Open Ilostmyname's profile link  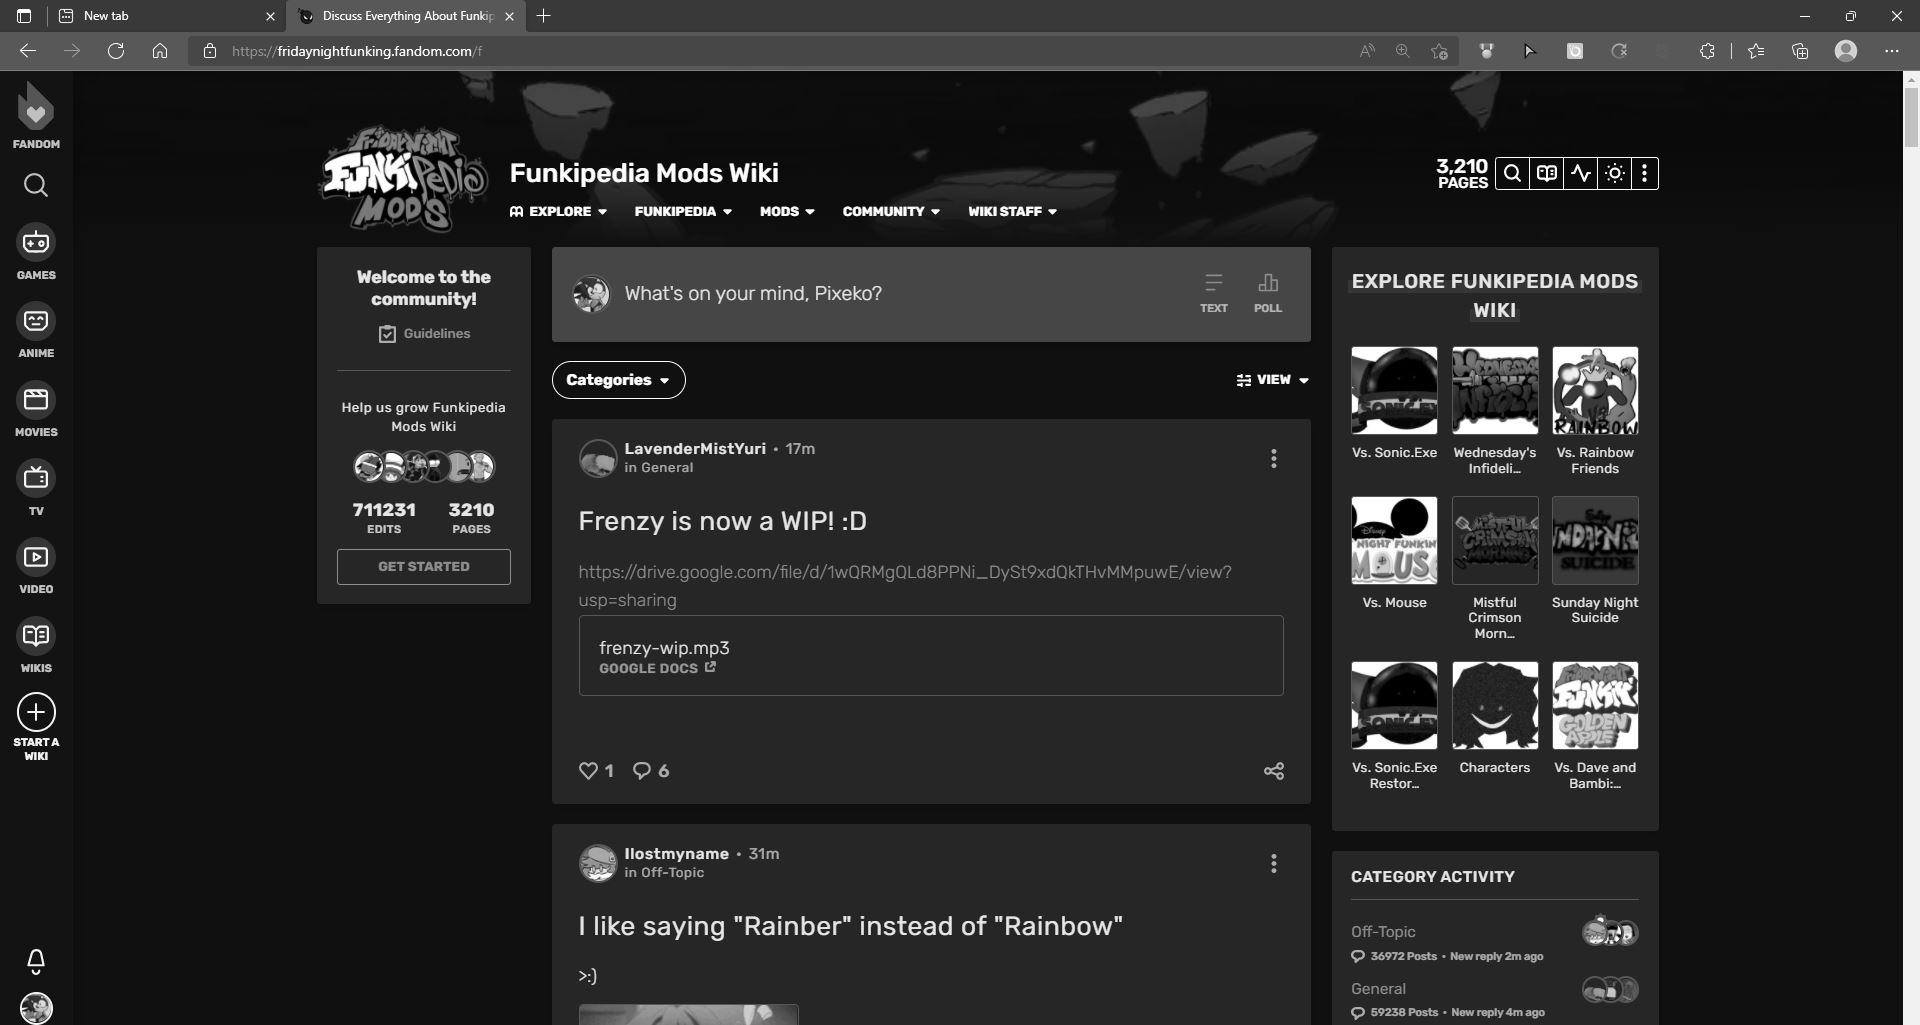click(x=676, y=854)
